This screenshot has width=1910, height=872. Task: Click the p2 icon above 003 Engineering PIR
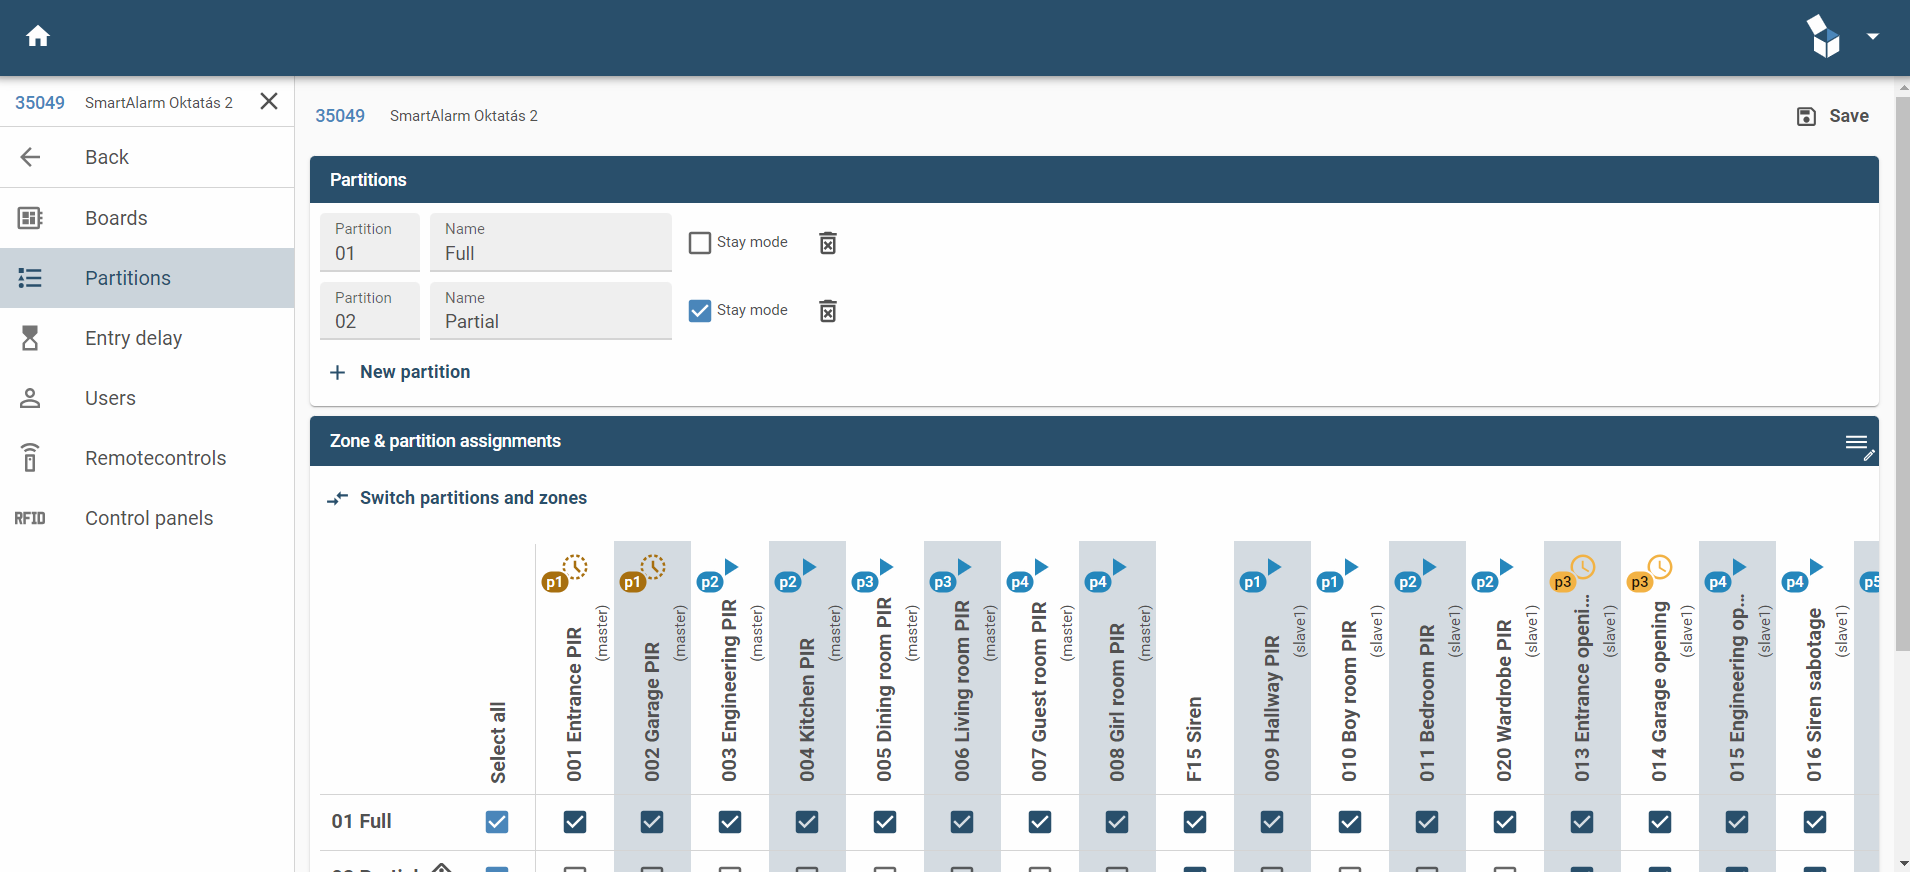(x=718, y=575)
